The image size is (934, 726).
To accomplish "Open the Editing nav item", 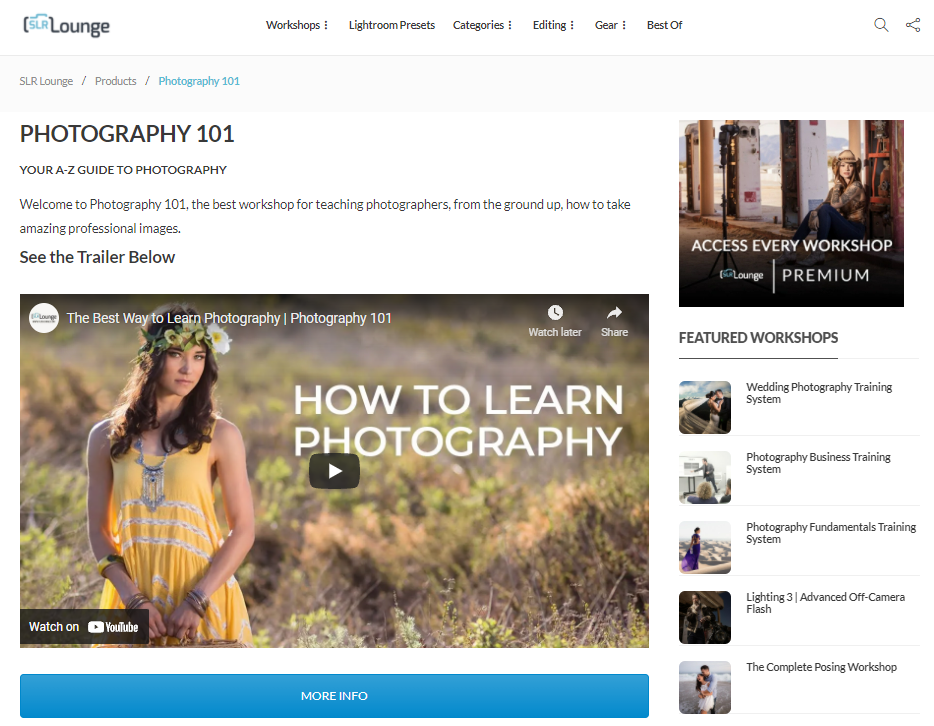I will tap(549, 25).
